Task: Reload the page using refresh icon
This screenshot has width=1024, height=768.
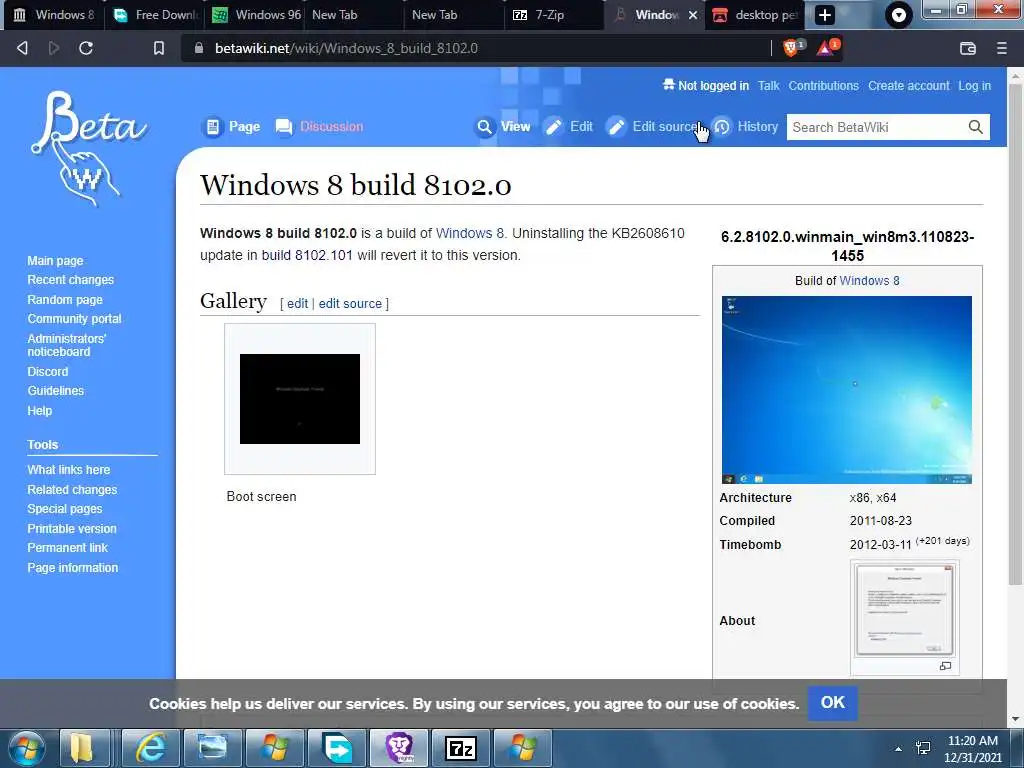Action: click(86, 48)
